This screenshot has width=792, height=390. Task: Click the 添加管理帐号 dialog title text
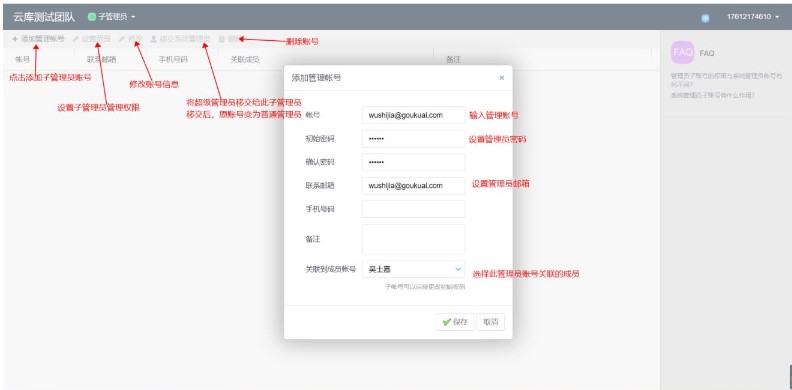(316, 78)
